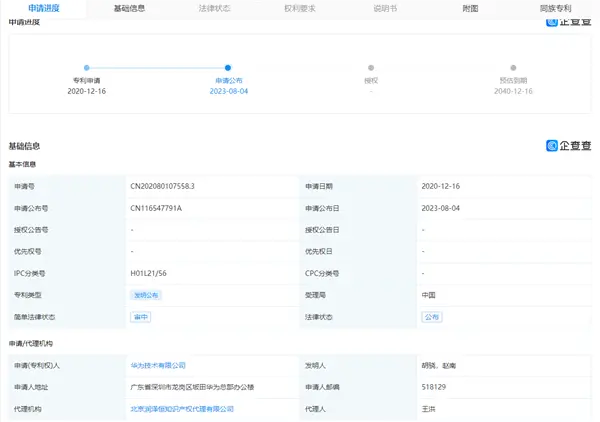The width and height of the screenshot is (600, 422).
Task: Click the 预估到期 timeline dot
Action: 513,68
